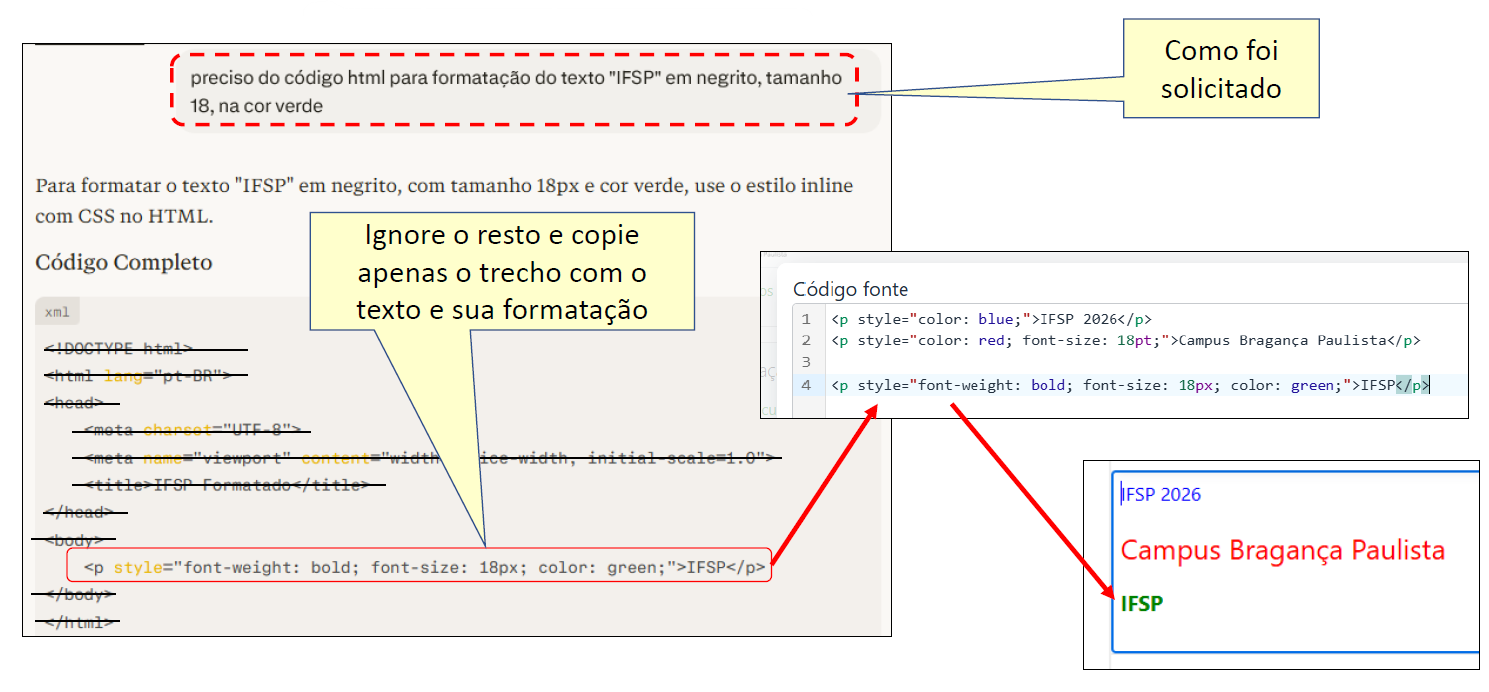
Task: Click the "Código fonte" dialog title
Action: [x=850, y=289]
